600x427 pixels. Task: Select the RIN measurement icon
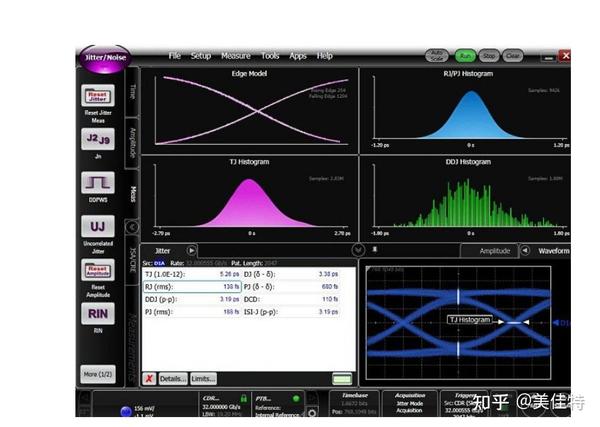pyautogui.click(x=98, y=314)
